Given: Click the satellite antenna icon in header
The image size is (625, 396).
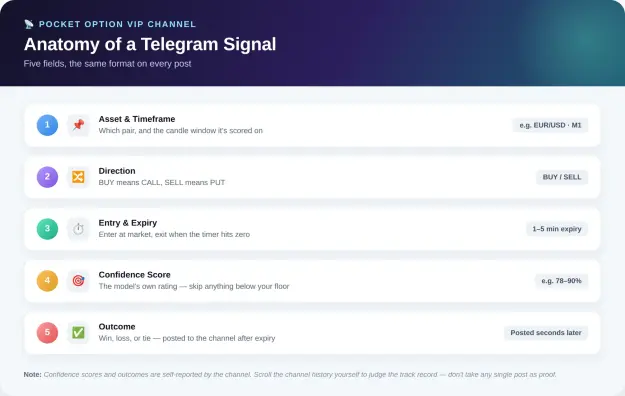Looking at the screenshot, I should pyautogui.click(x=29, y=24).
